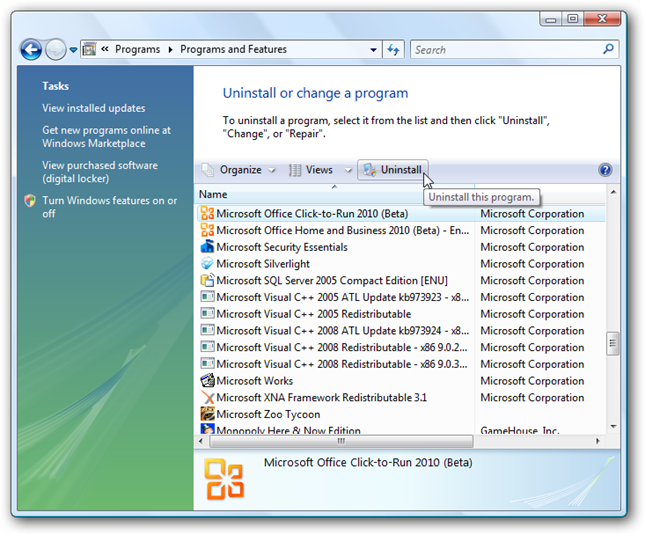
Task: Click the XNA Framework X icon
Action: 207,397
